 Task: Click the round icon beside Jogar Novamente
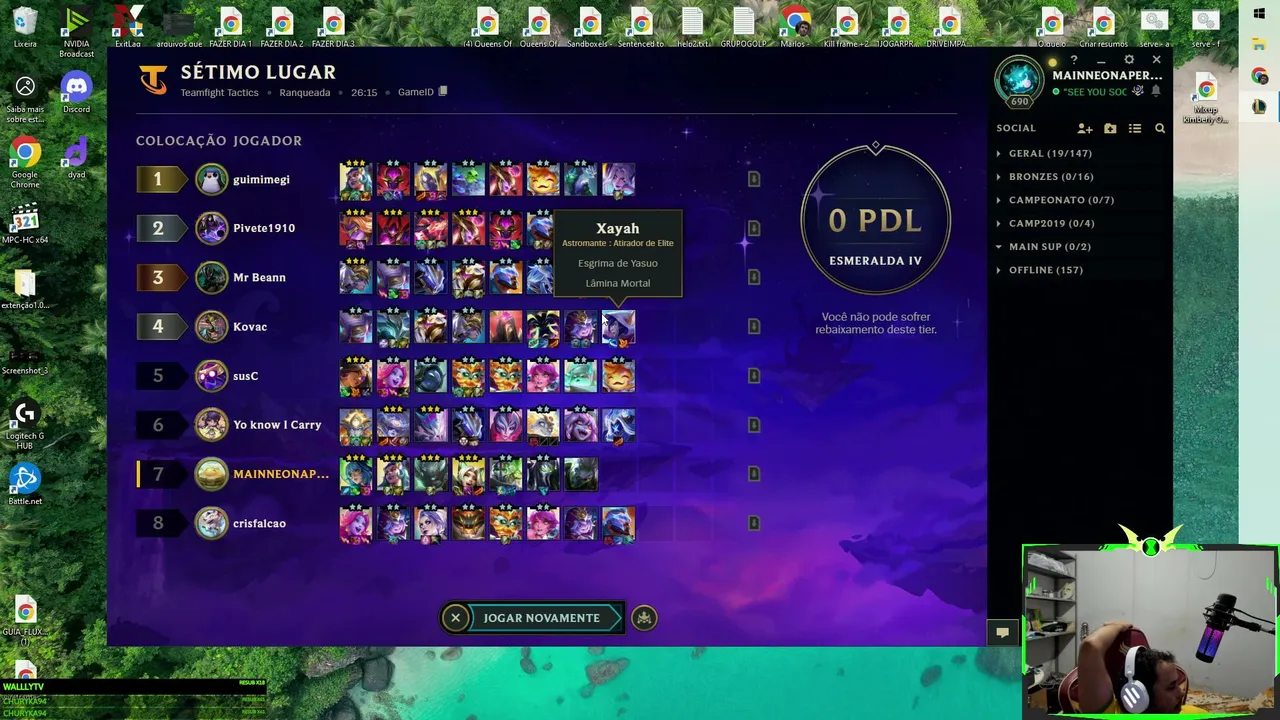644,618
